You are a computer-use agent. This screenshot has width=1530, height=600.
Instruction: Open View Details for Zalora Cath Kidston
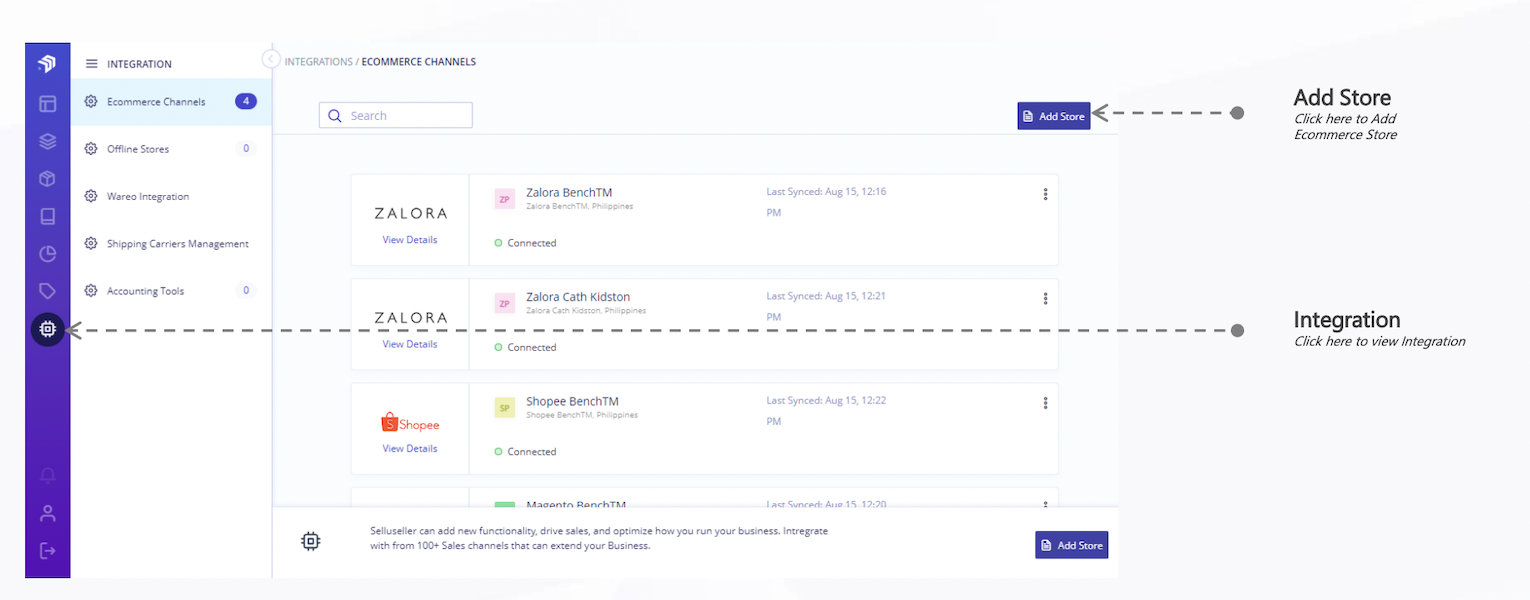410,344
